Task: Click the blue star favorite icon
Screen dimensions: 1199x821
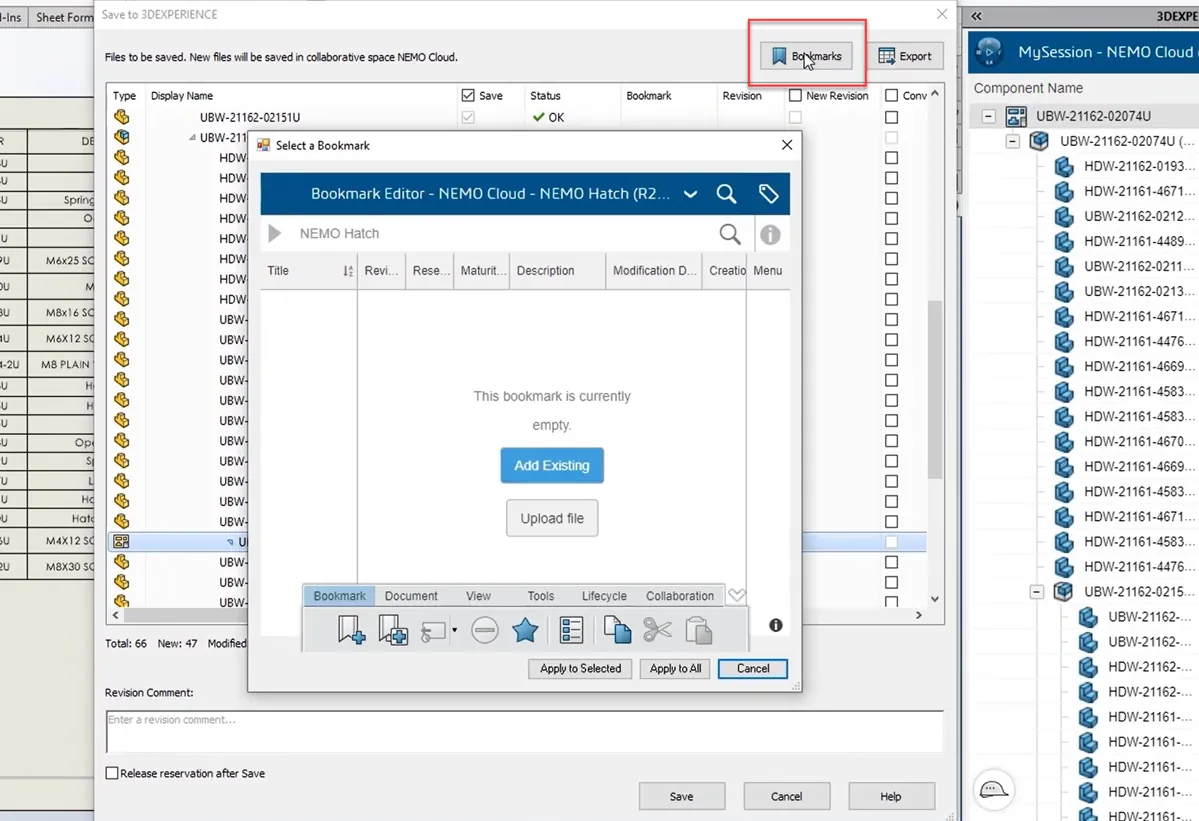Action: point(525,630)
